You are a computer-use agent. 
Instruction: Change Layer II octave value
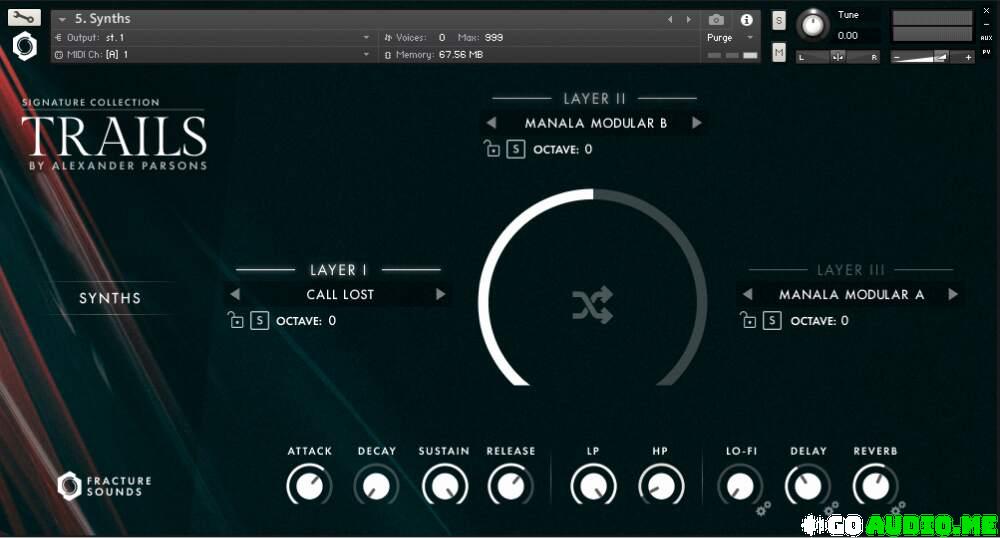click(588, 149)
